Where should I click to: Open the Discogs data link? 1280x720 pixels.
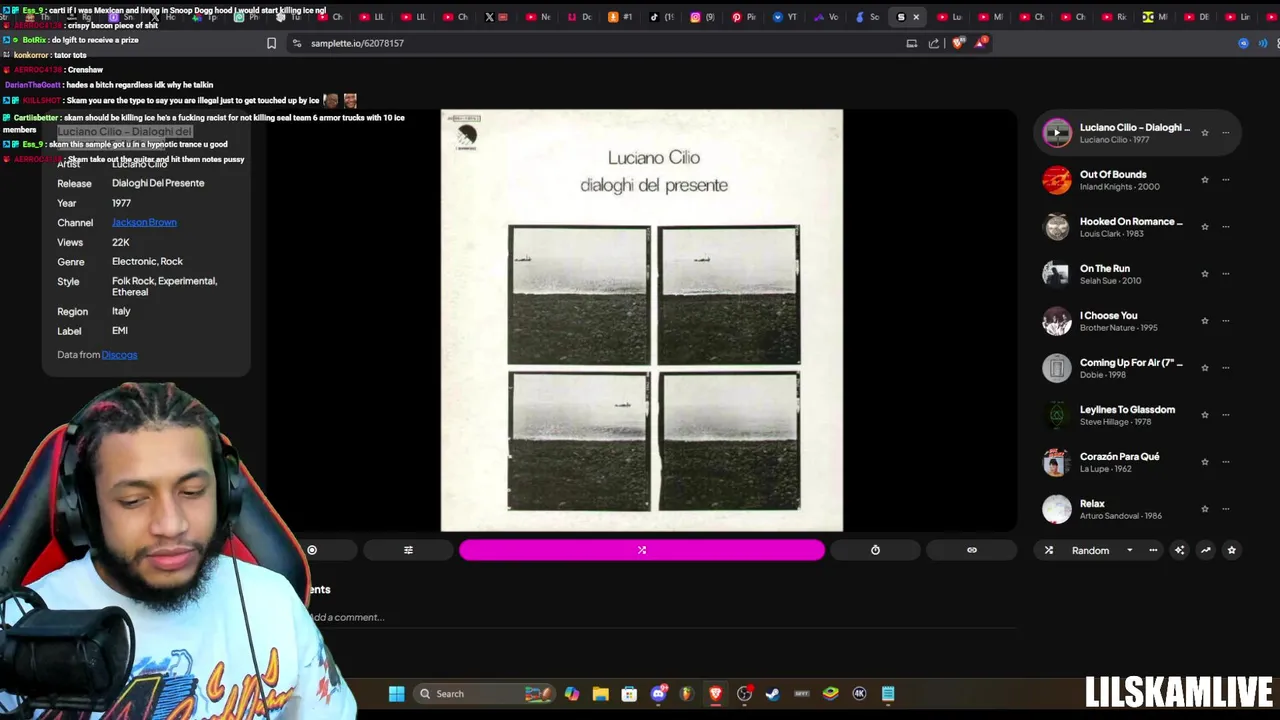(119, 354)
